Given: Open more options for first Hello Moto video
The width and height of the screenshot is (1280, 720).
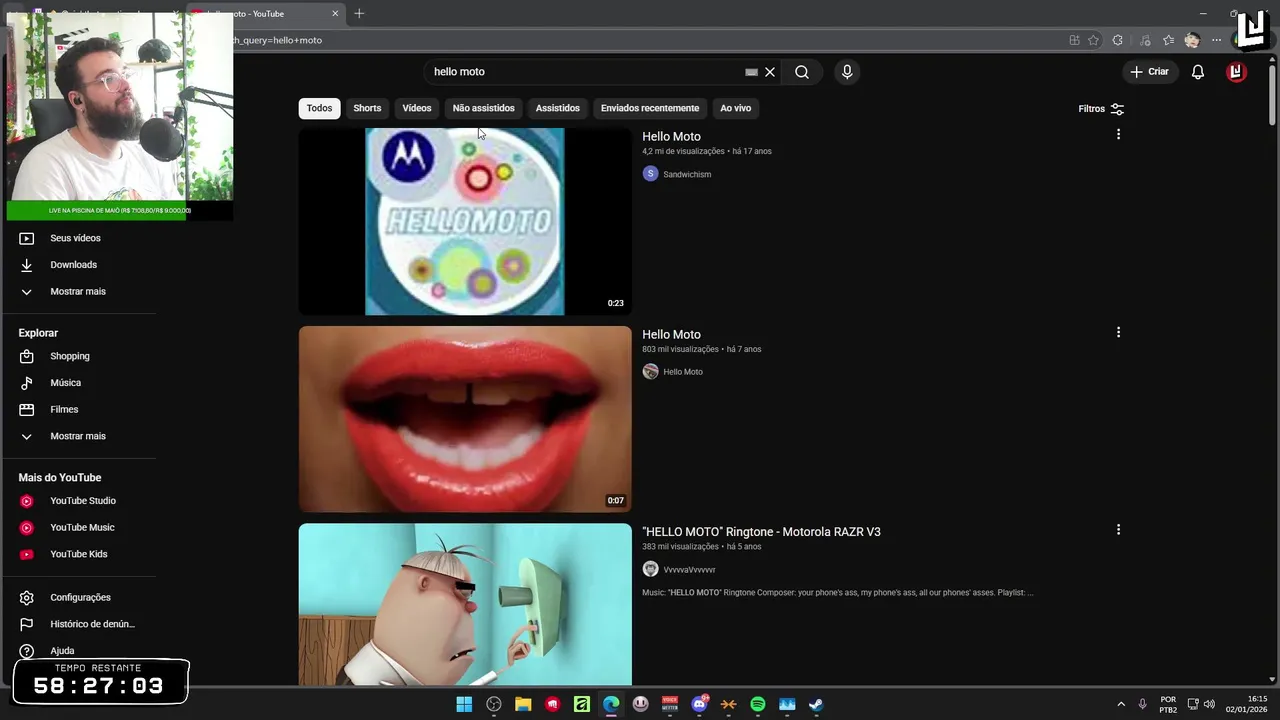Looking at the screenshot, I should 1118,134.
